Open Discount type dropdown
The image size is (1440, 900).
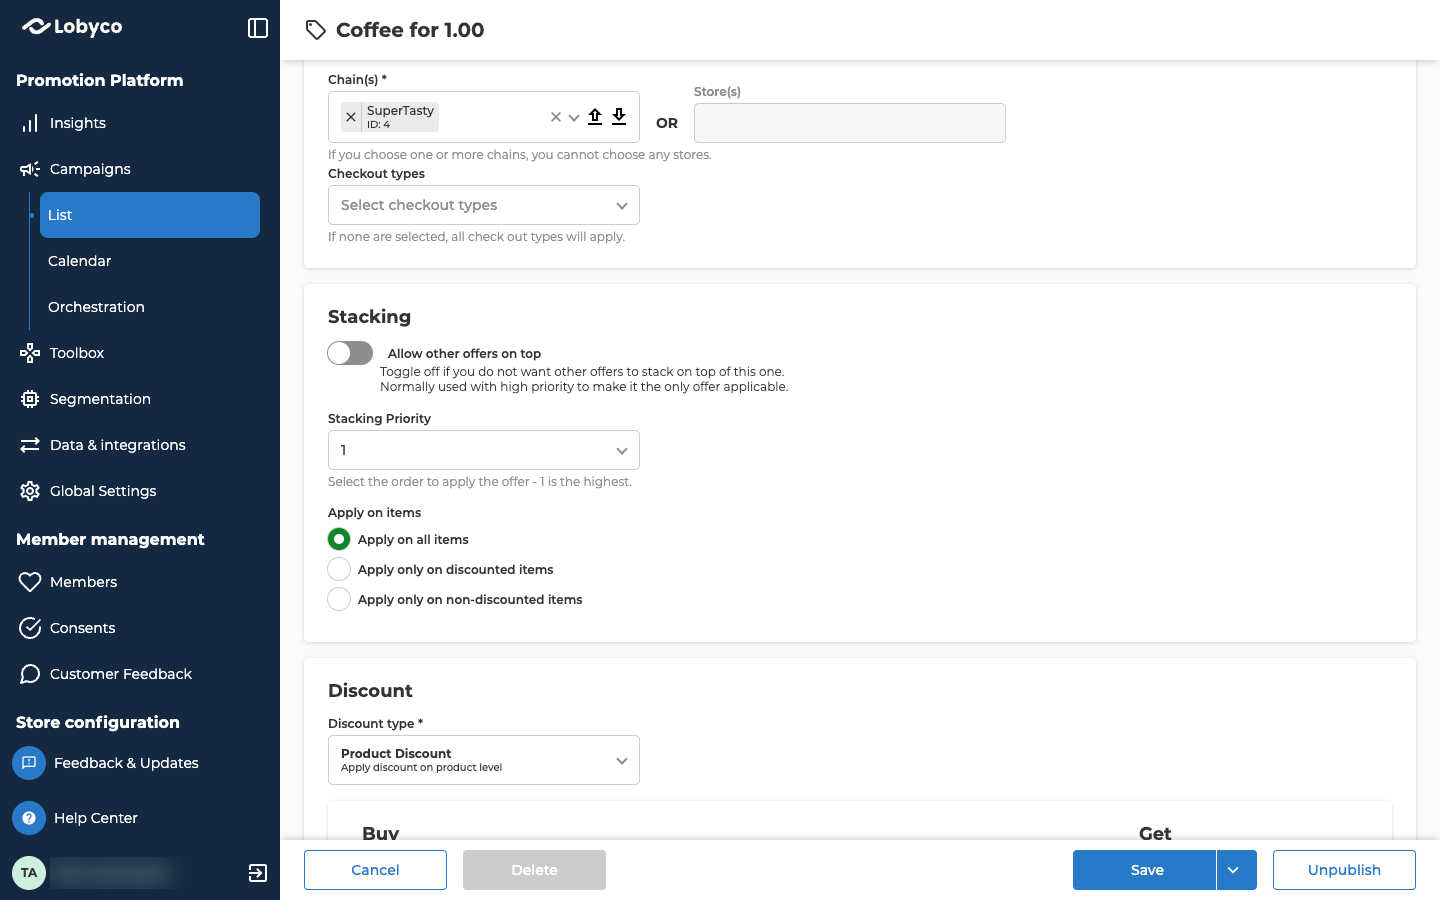[484, 760]
